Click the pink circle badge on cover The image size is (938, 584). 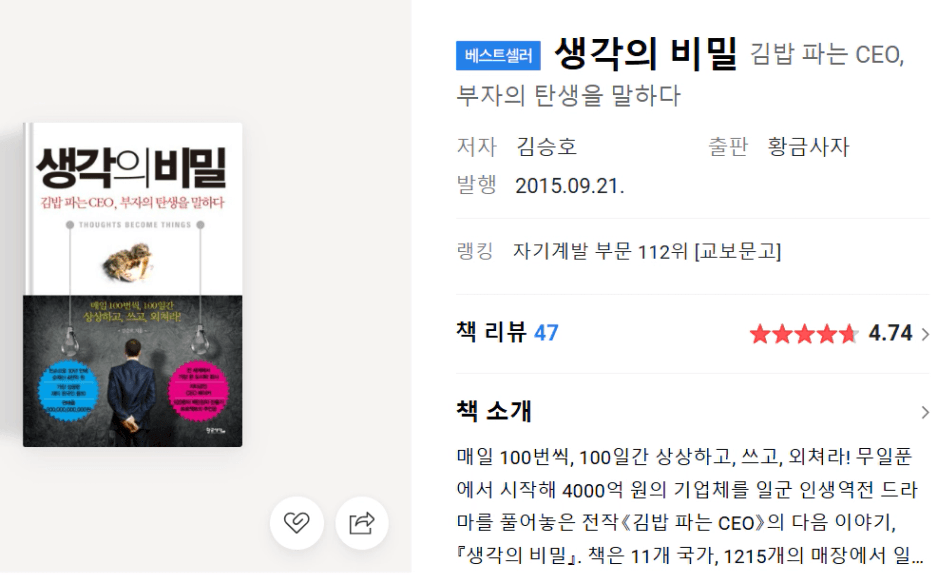(x=199, y=390)
